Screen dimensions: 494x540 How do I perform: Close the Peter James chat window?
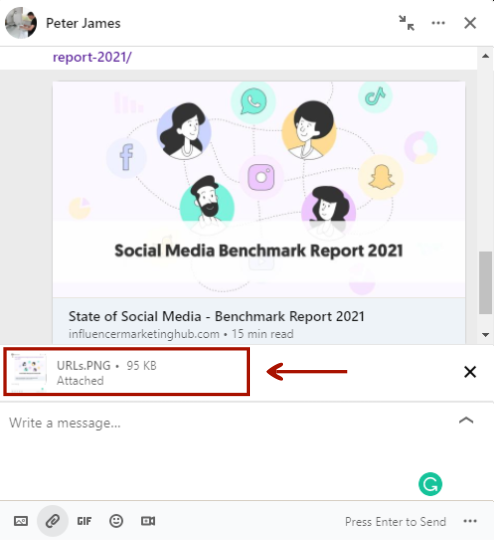[470, 23]
